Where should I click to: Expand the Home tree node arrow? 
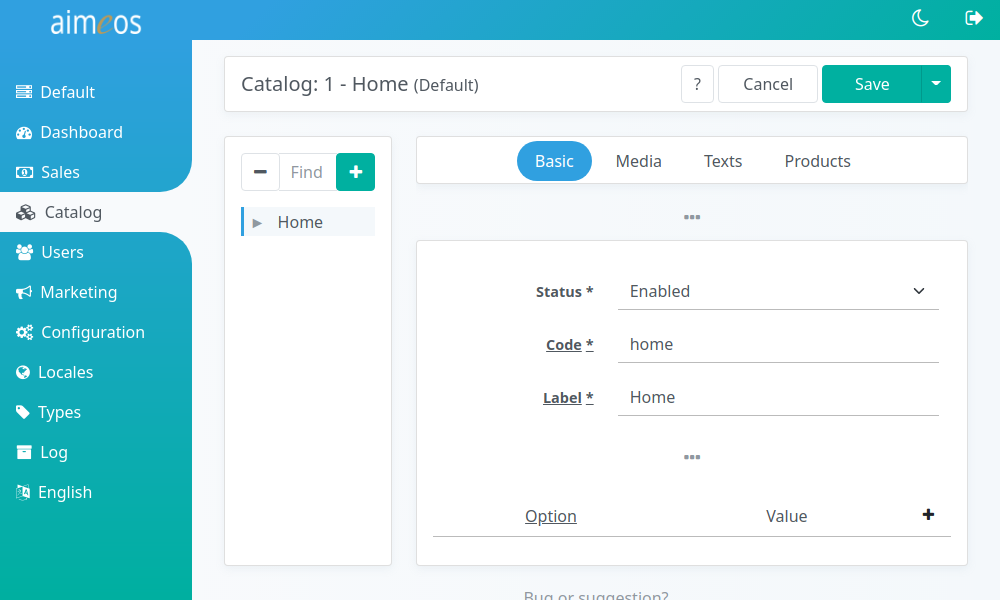tap(258, 223)
